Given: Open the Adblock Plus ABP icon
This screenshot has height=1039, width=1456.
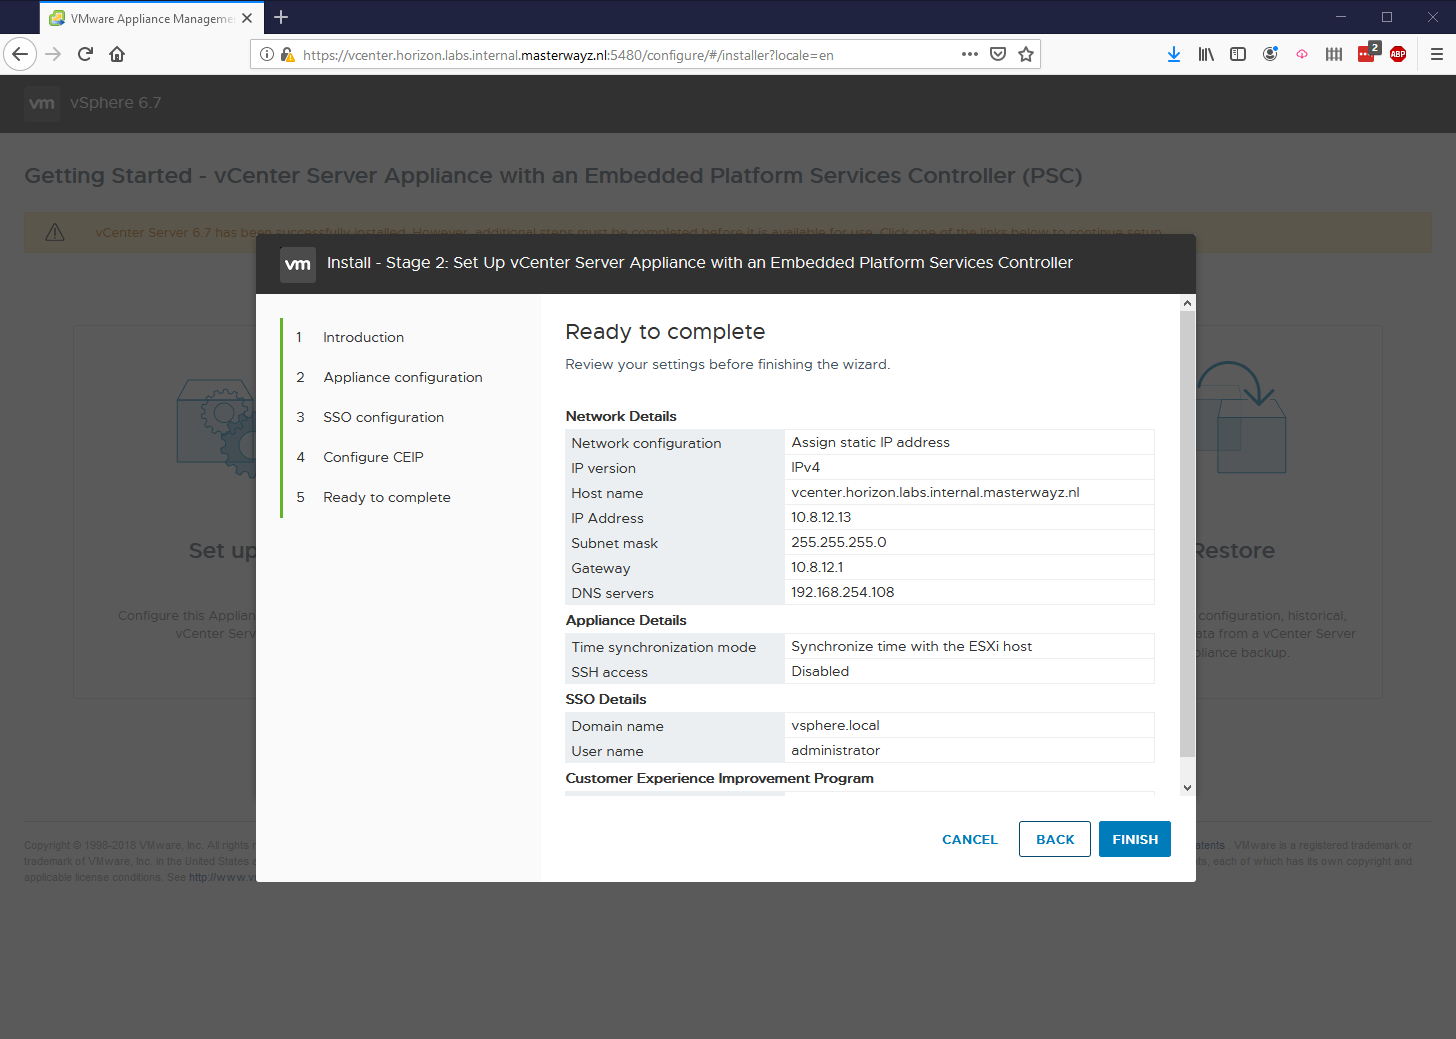Looking at the screenshot, I should [x=1398, y=54].
